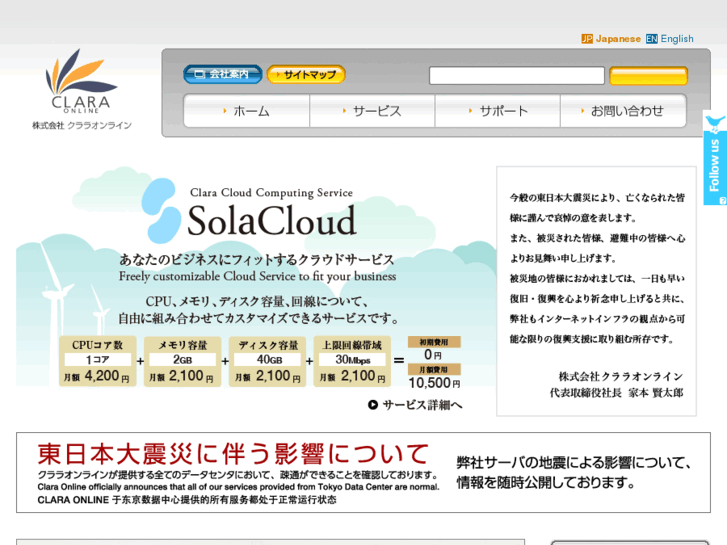727x545 pixels.
Task: Click the SolaCloud title banner
Action: pyautogui.click(x=272, y=220)
